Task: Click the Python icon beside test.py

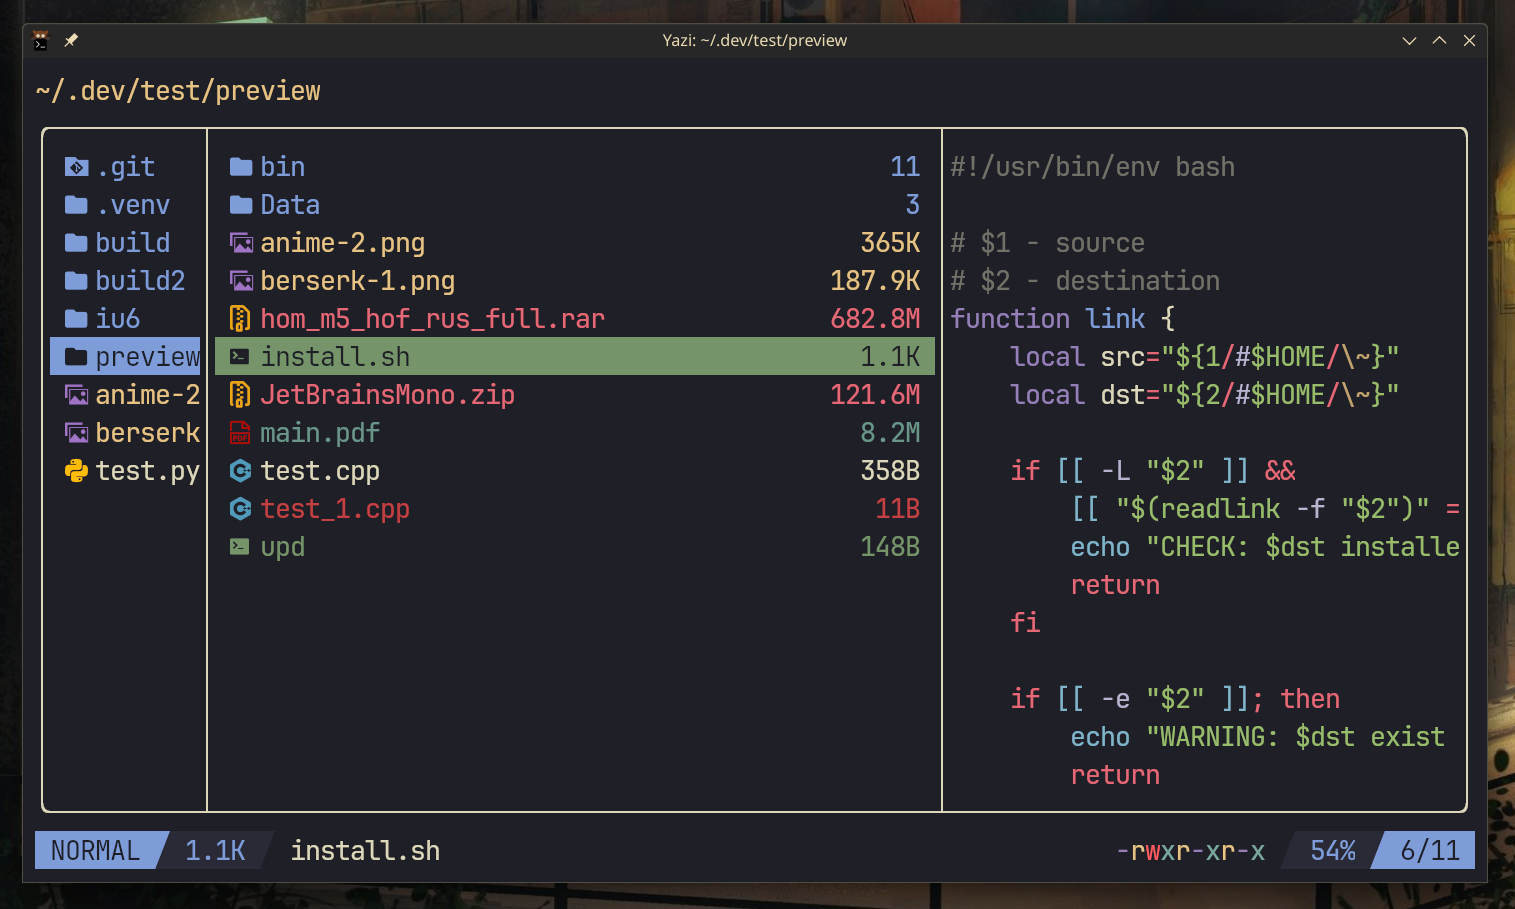Action: click(x=76, y=471)
